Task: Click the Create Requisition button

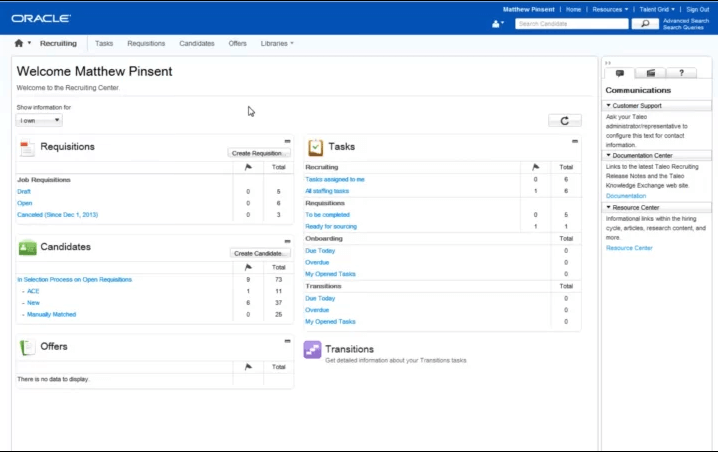Action: (x=259, y=153)
